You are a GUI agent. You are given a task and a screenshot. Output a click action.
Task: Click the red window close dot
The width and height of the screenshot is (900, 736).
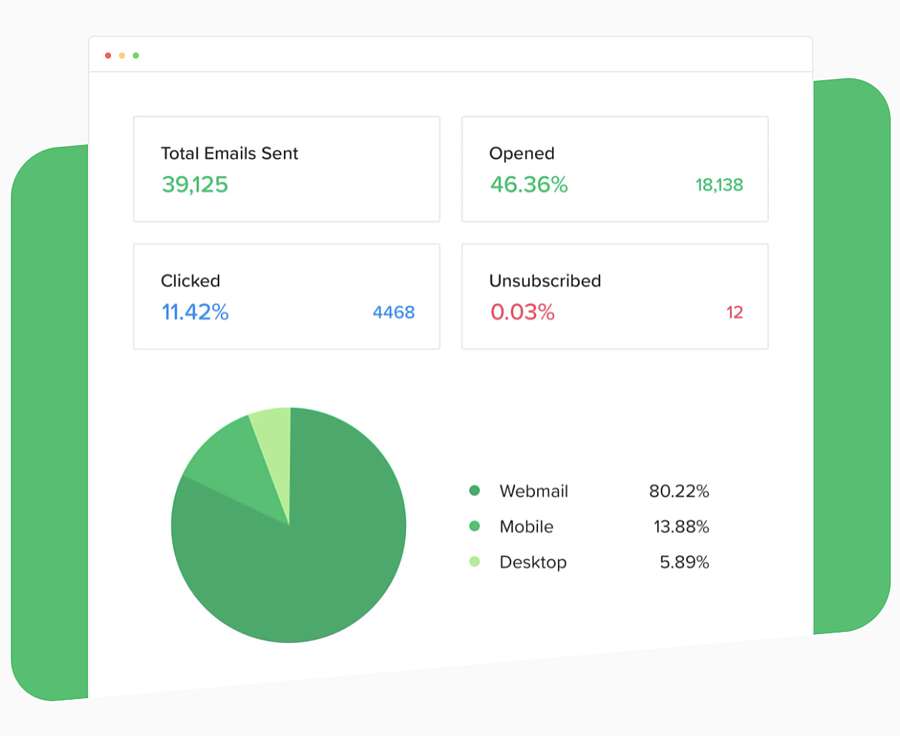[108, 55]
